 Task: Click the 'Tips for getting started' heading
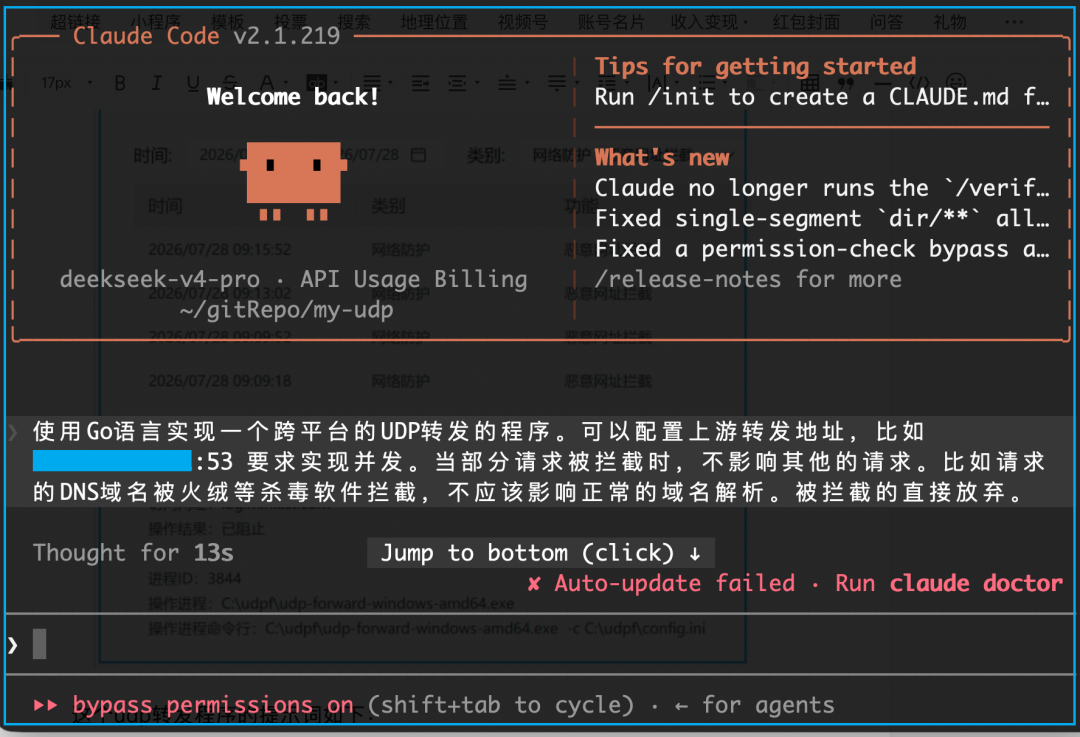(756, 67)
